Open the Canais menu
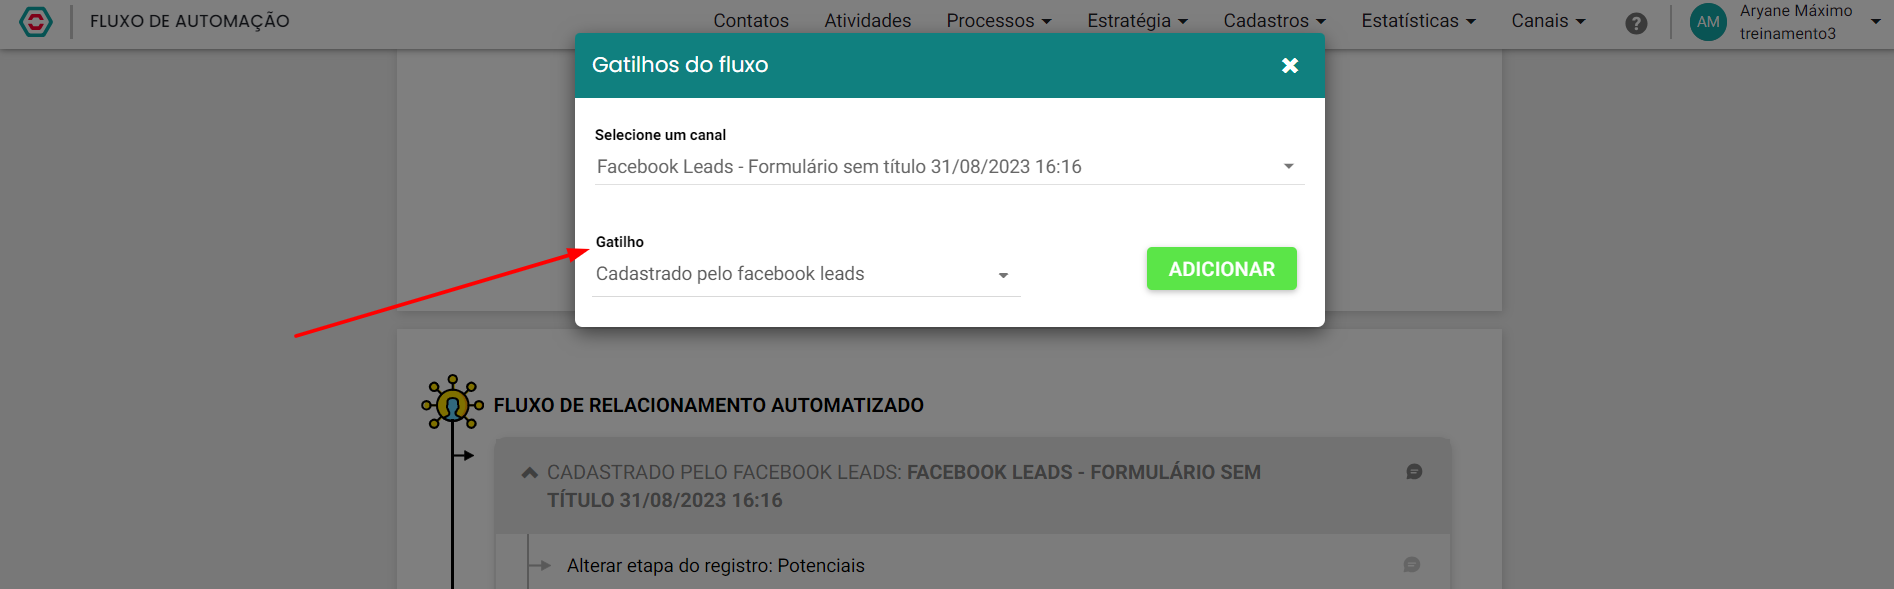 (x=1548, y=21)
